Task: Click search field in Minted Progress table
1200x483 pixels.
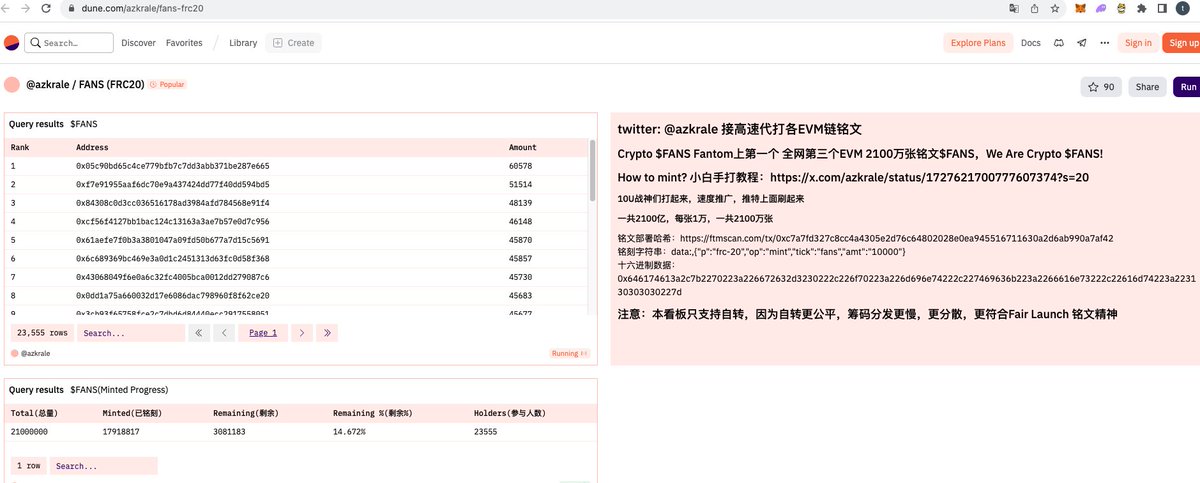Action: 103,466
